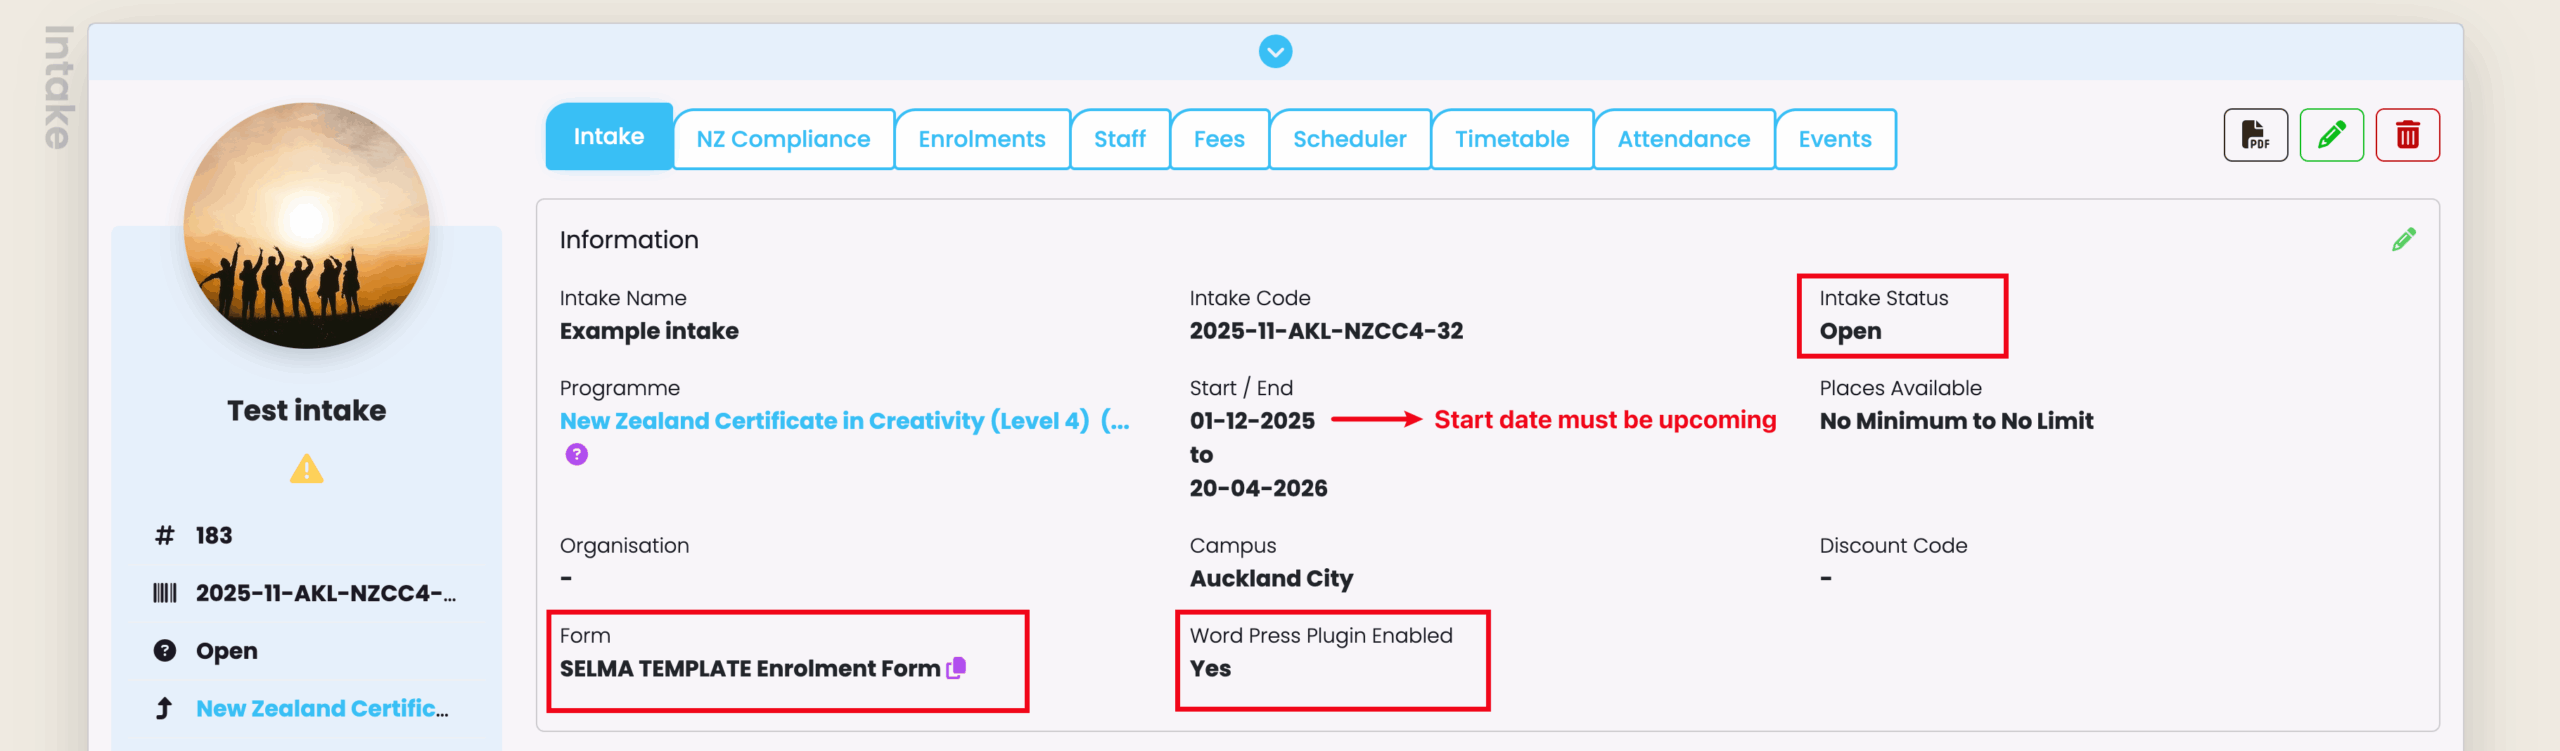Export the intake as PDF
Viewport: 2560px width, 751px height.
(2255, 135)
